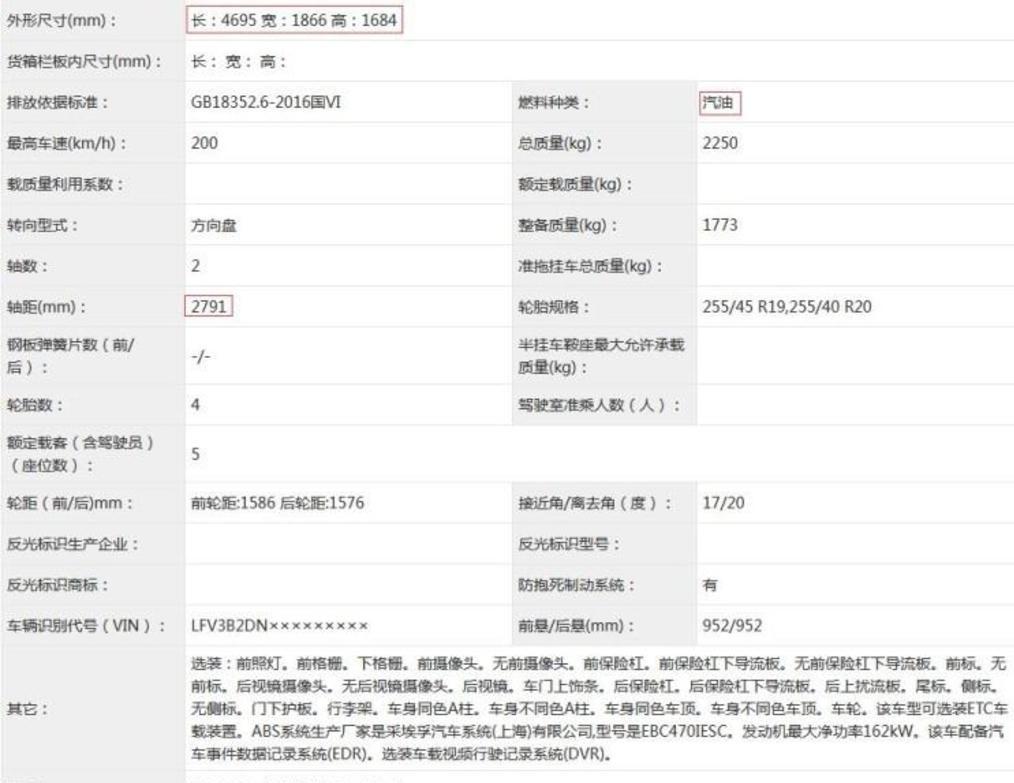Viewport: 1014px width, 783px height.
Task: Click the 轮胎规格 label
Action: [554, 306]
